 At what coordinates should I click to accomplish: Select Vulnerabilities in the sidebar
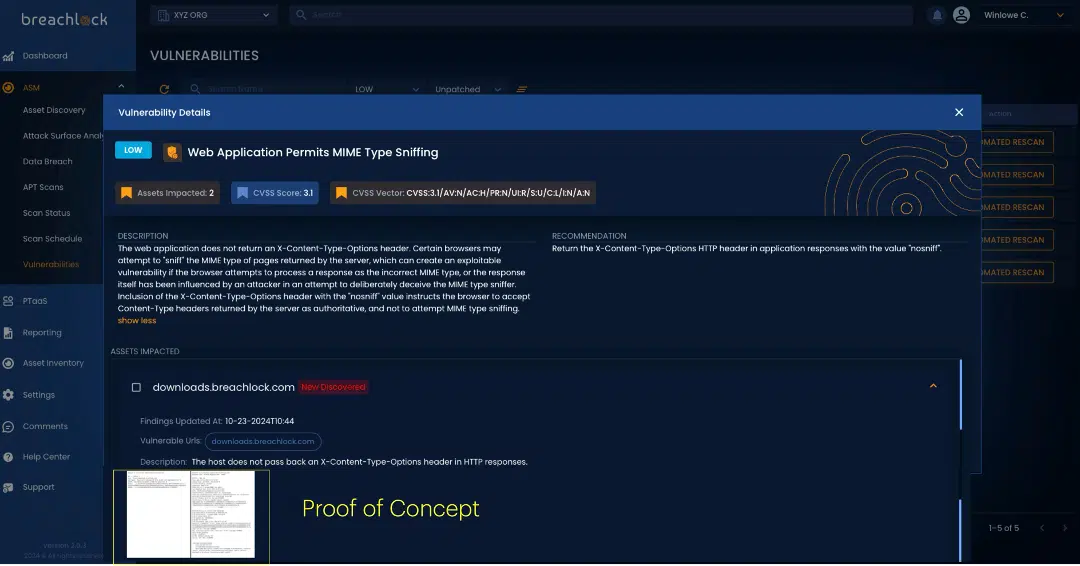(51, 264)
